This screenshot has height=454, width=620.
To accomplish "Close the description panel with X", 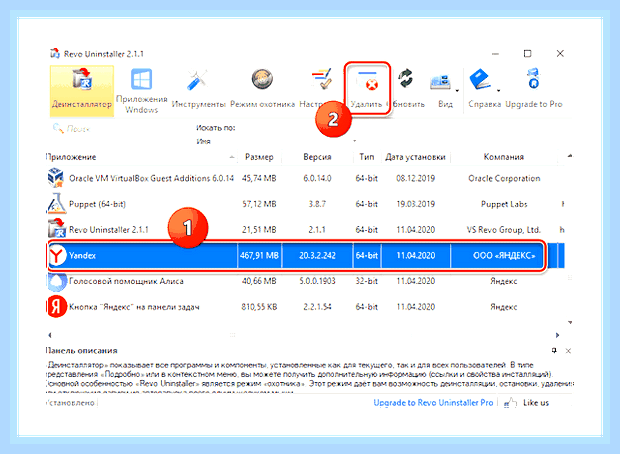I will click(x=568, y=351).
